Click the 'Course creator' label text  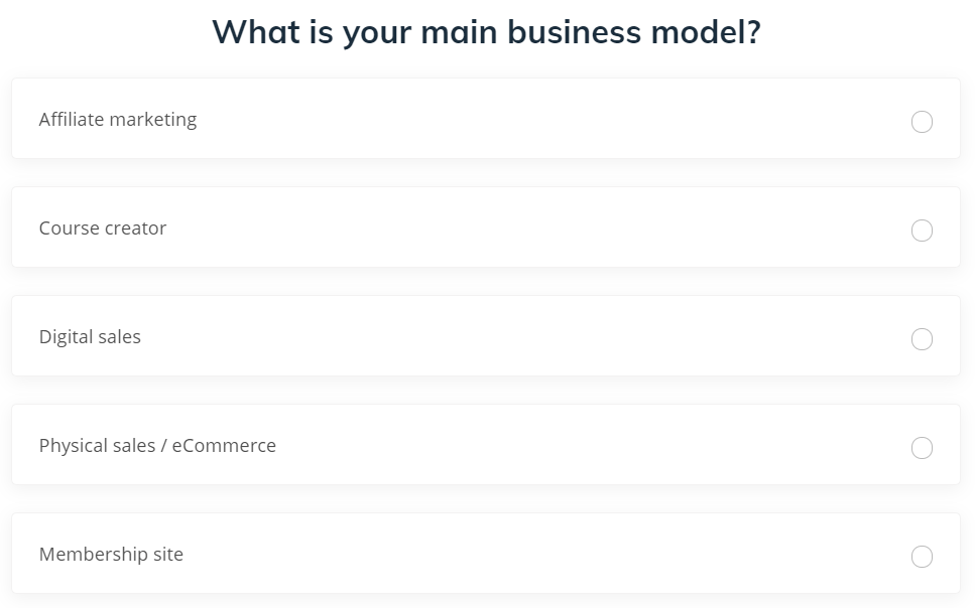click(x=102, y=228)
